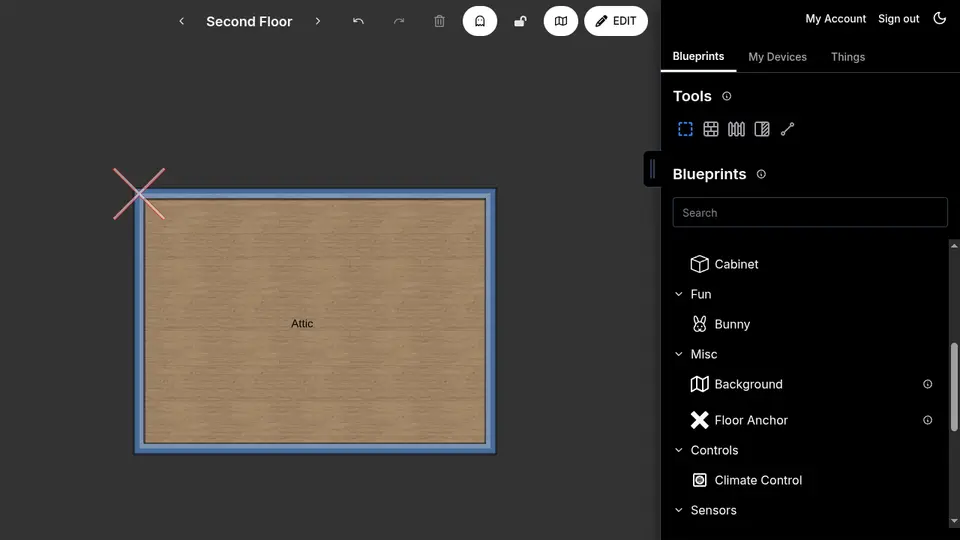Open the Background item info icon
Viewport: 960px width, 540px height.
(928, 384)
